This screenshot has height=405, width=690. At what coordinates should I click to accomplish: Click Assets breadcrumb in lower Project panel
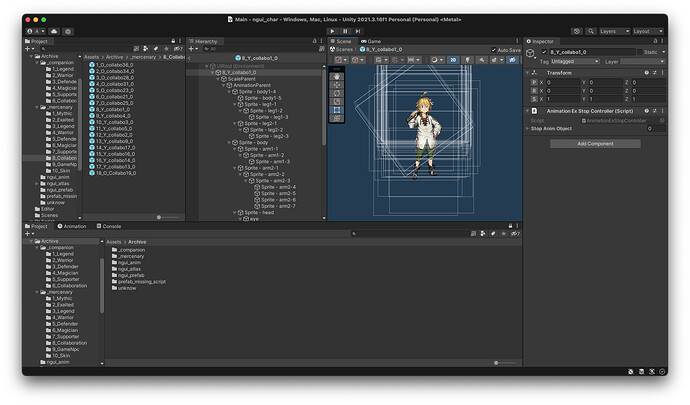pos(114,242)
